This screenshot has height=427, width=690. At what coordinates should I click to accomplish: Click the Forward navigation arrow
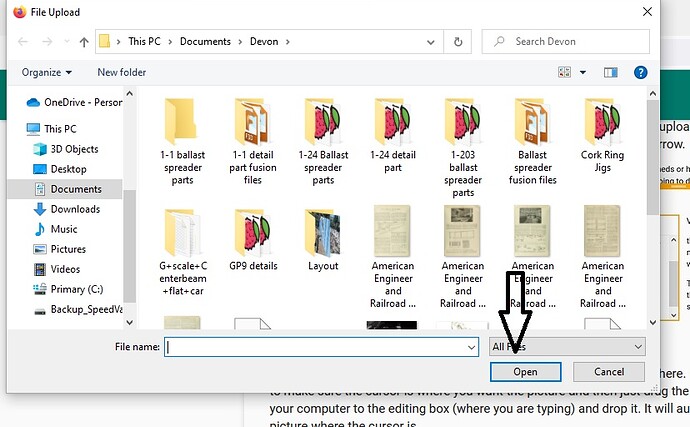[47, 42]
